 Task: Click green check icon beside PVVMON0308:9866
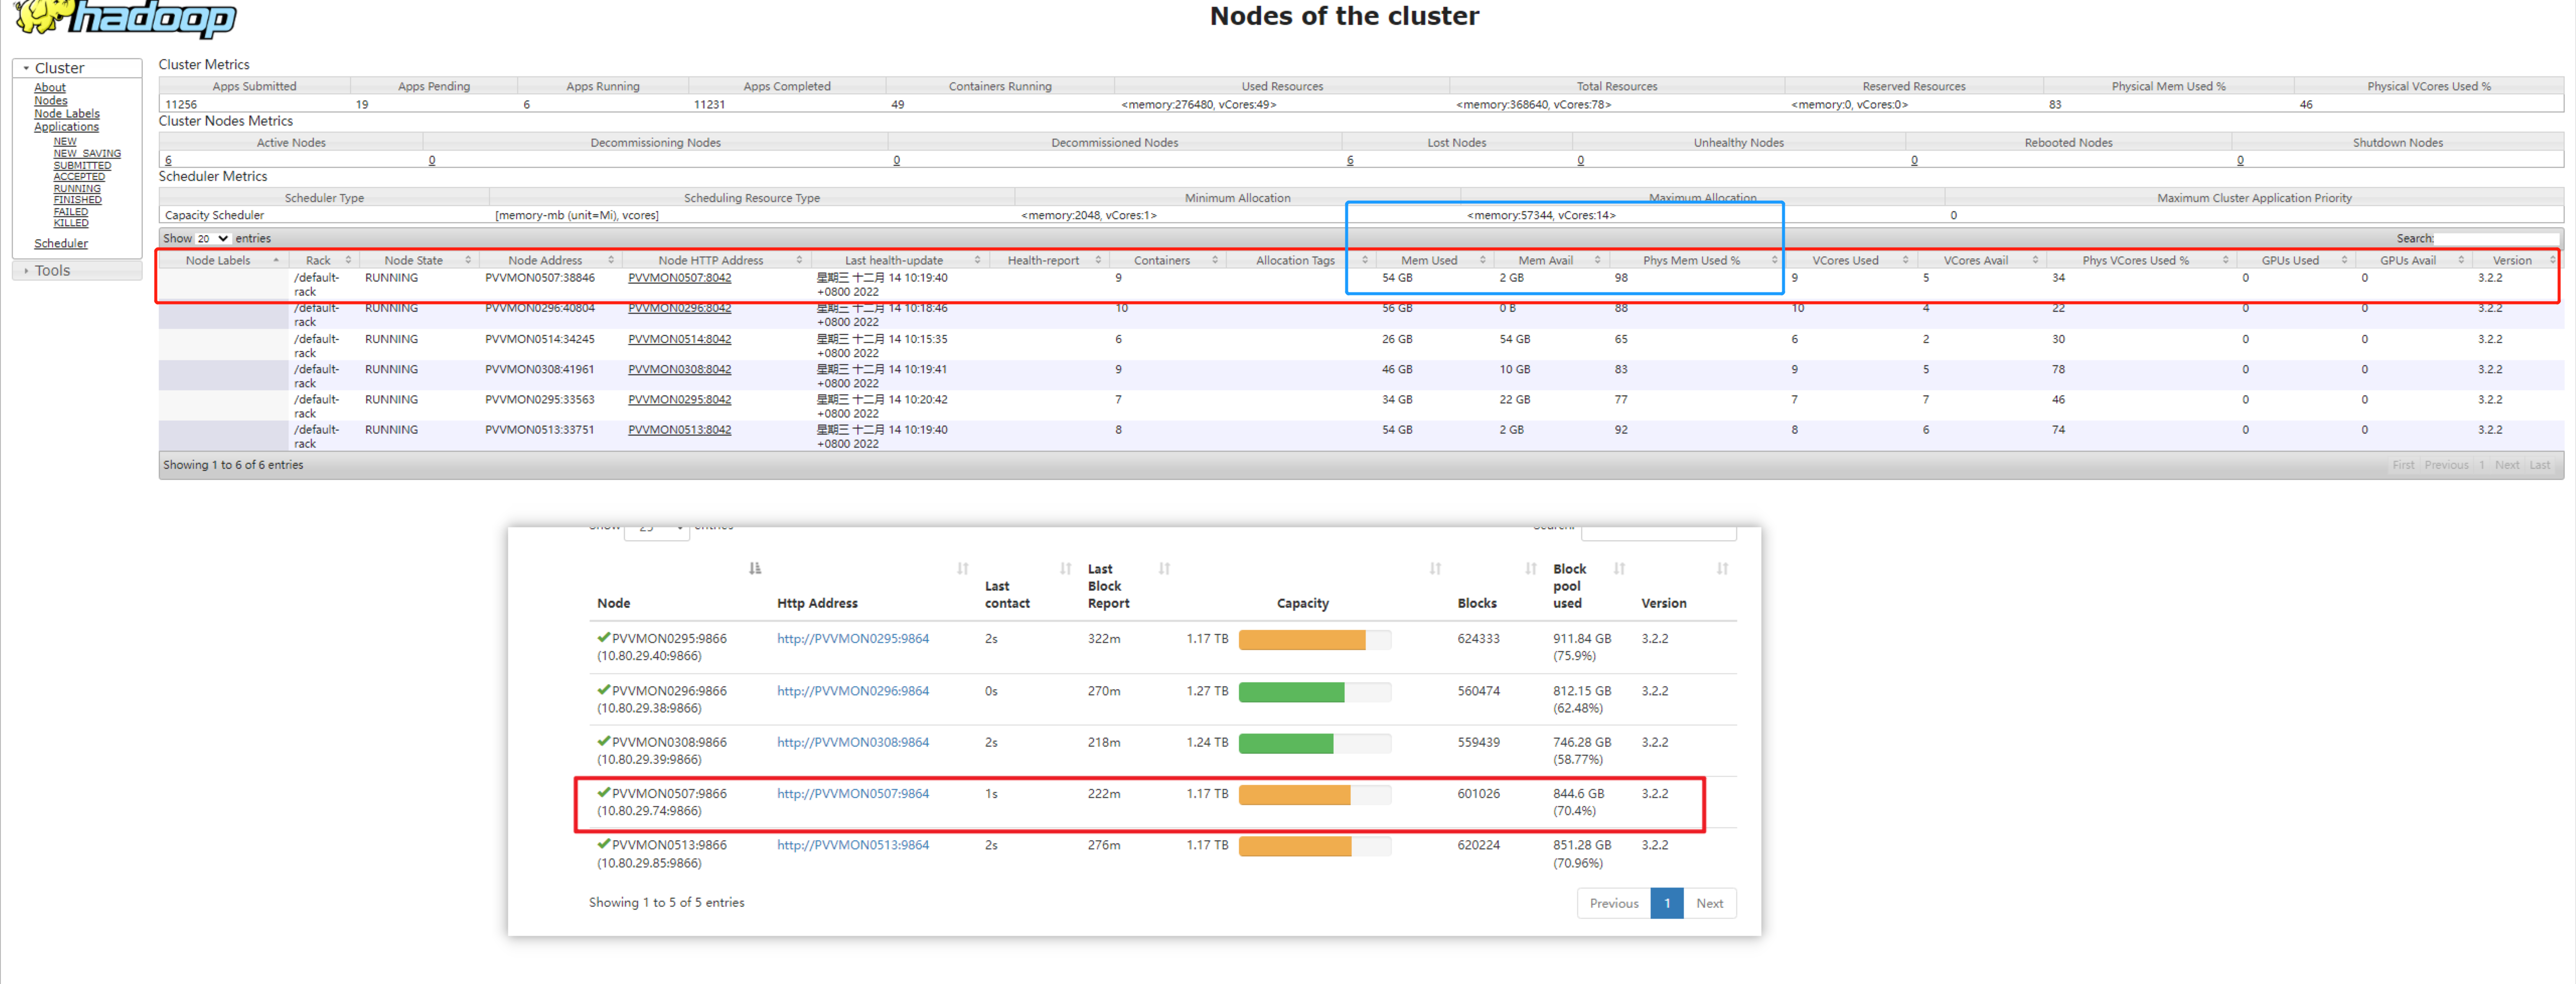click(603, 741)
